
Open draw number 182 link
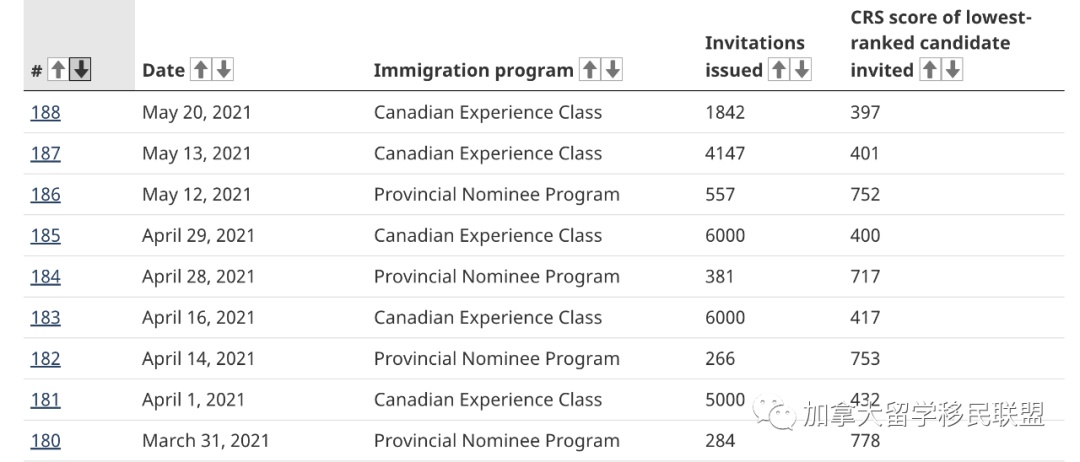click(x=45, y=359)
